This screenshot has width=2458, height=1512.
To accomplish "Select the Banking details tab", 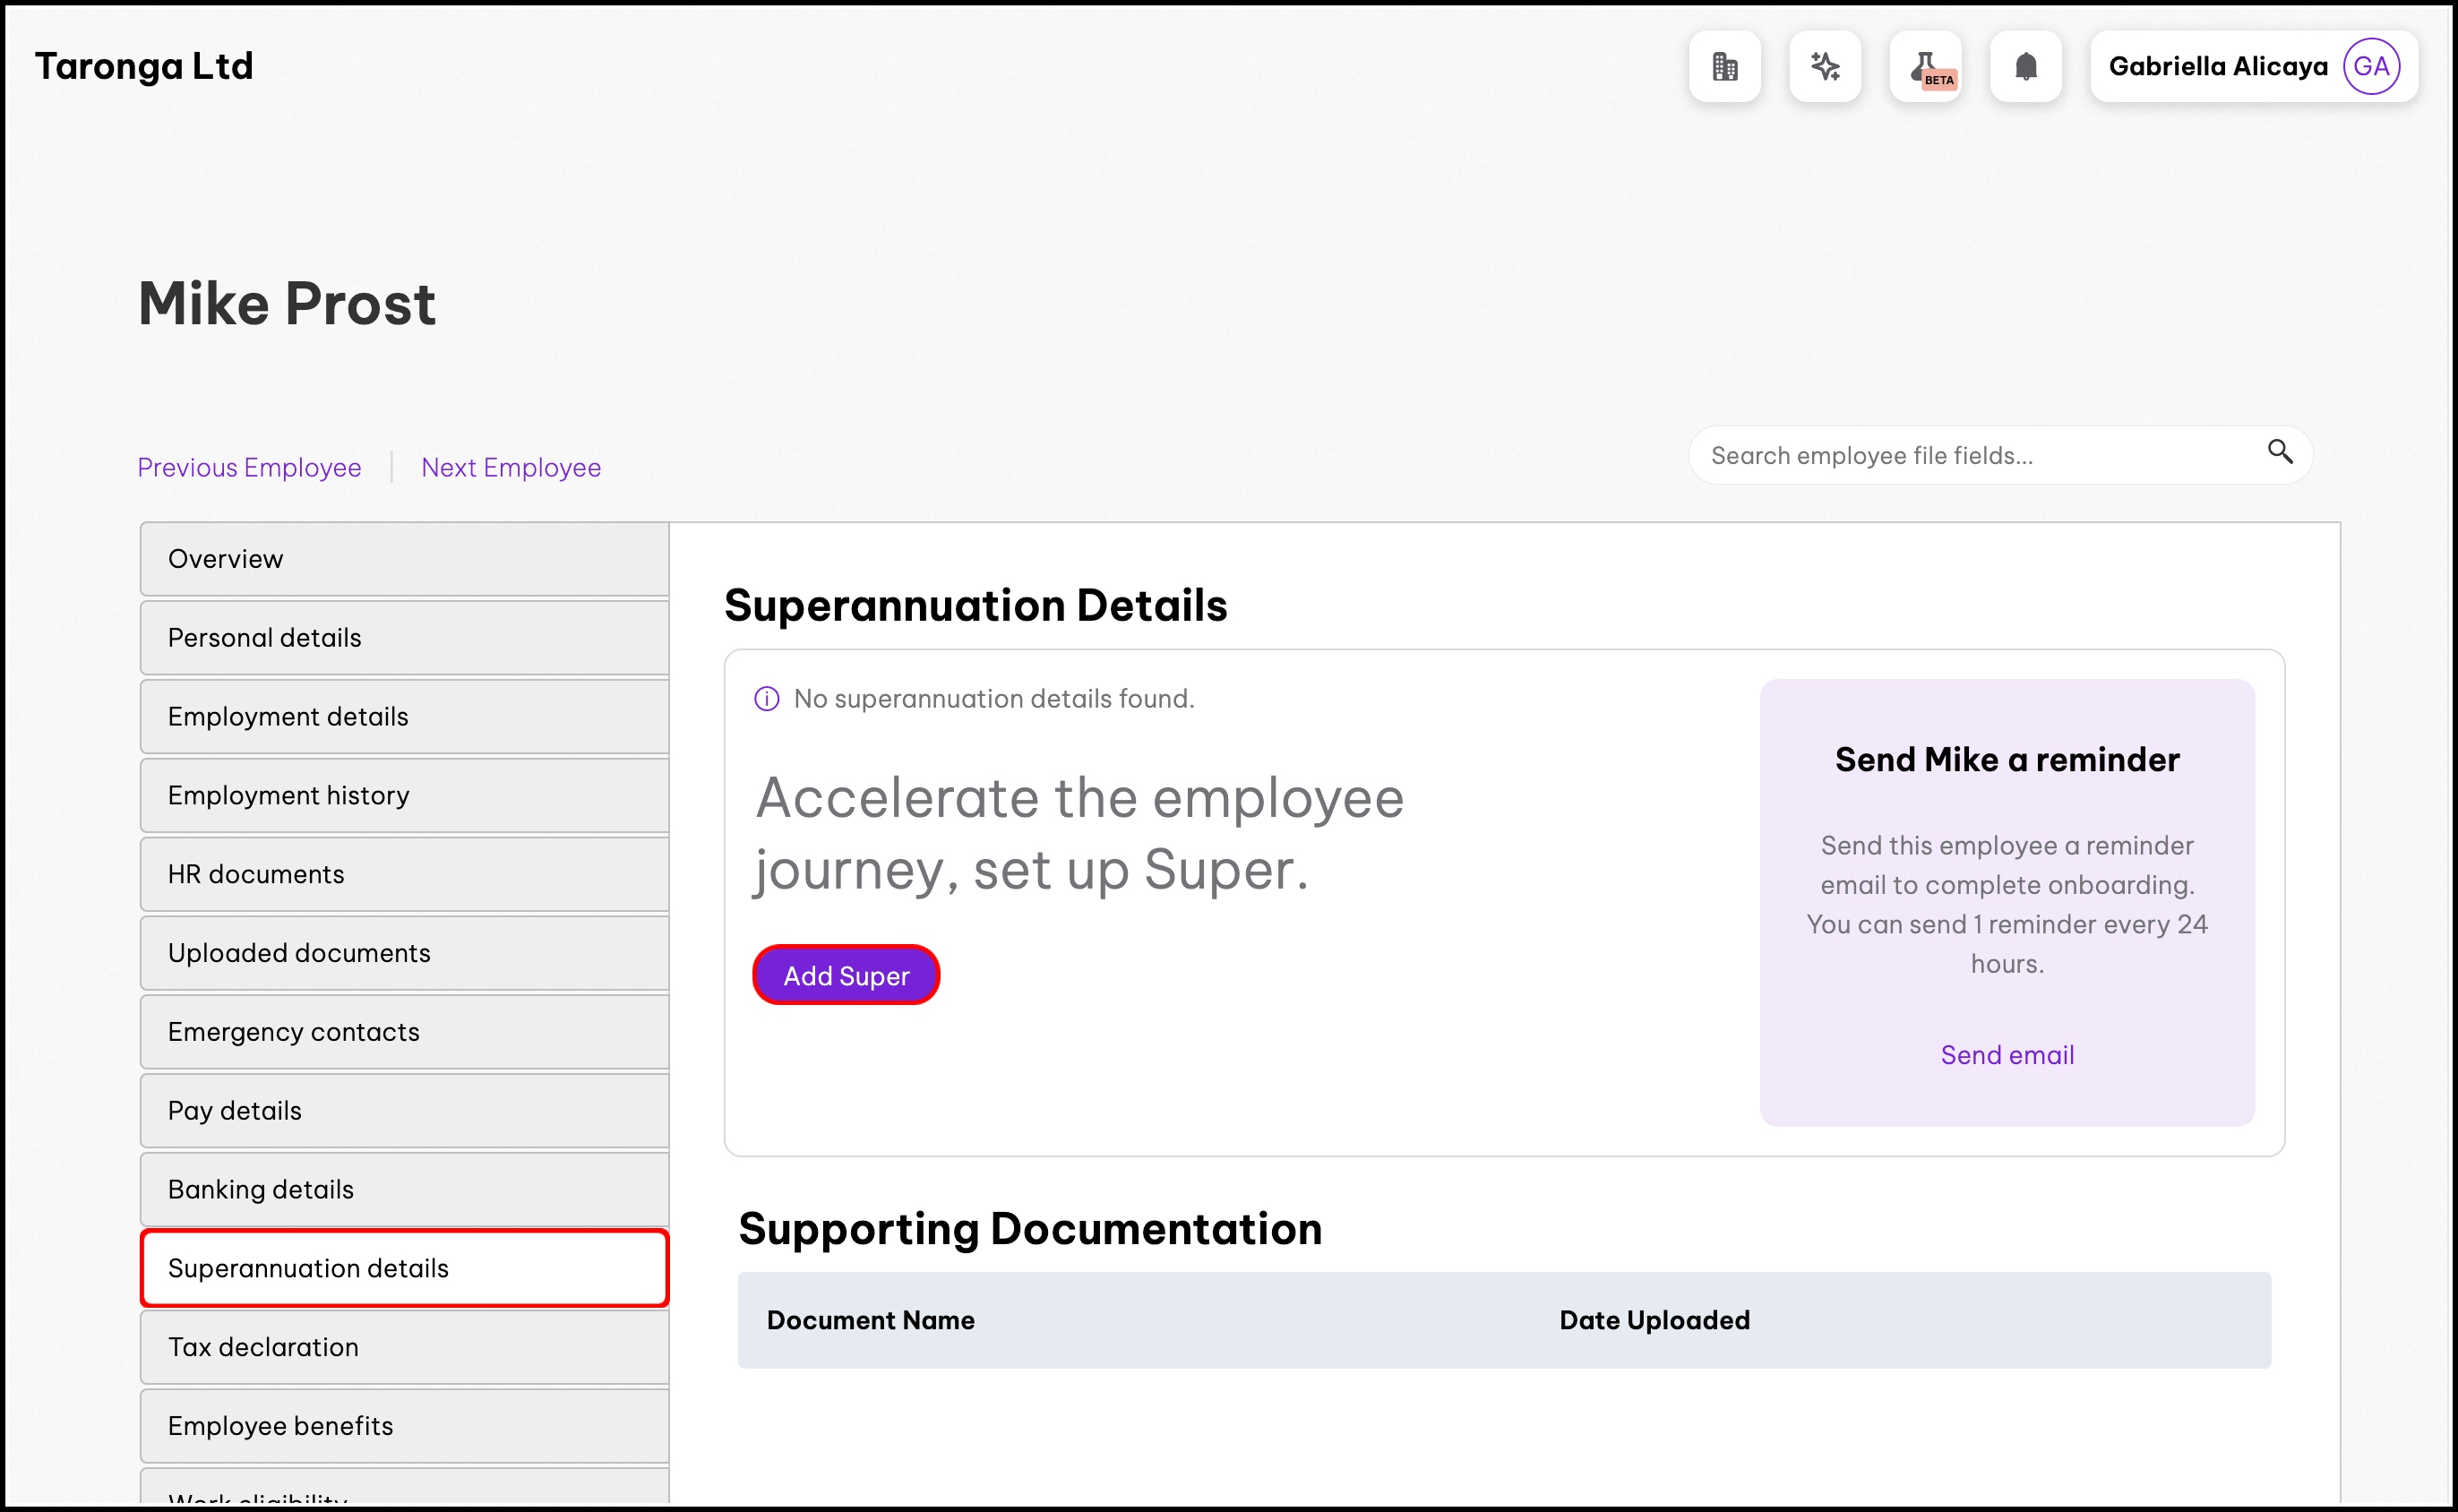I will 404,1189.
